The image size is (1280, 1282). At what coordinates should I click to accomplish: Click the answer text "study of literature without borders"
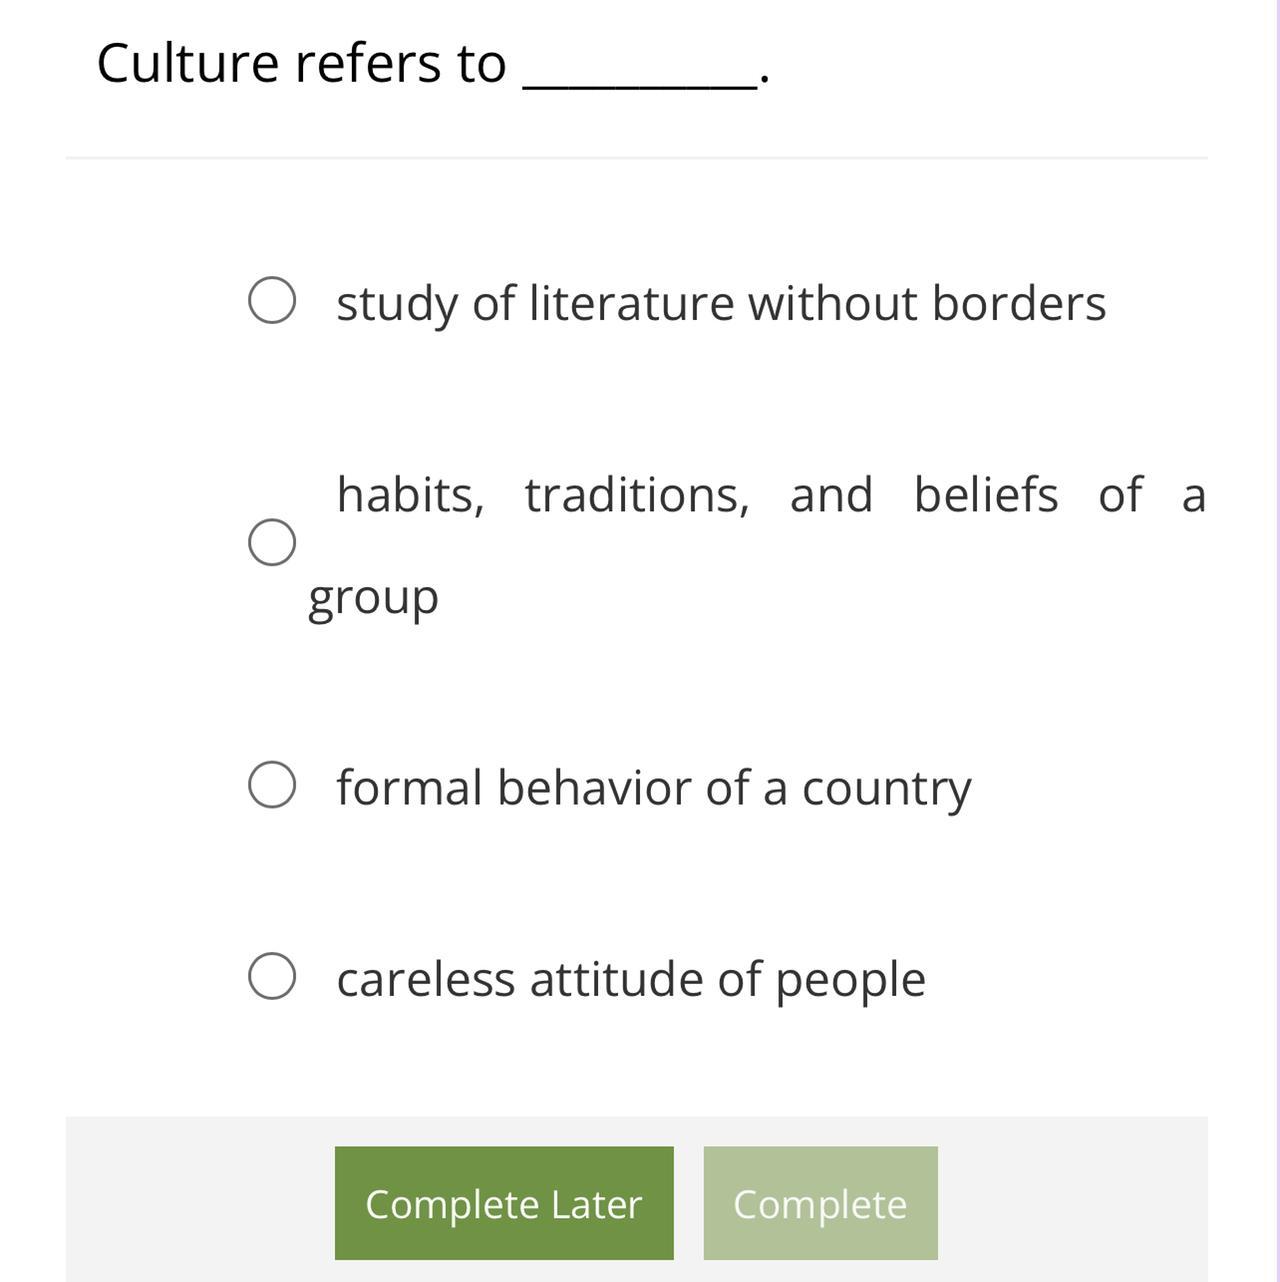click(x=720, y=303)
